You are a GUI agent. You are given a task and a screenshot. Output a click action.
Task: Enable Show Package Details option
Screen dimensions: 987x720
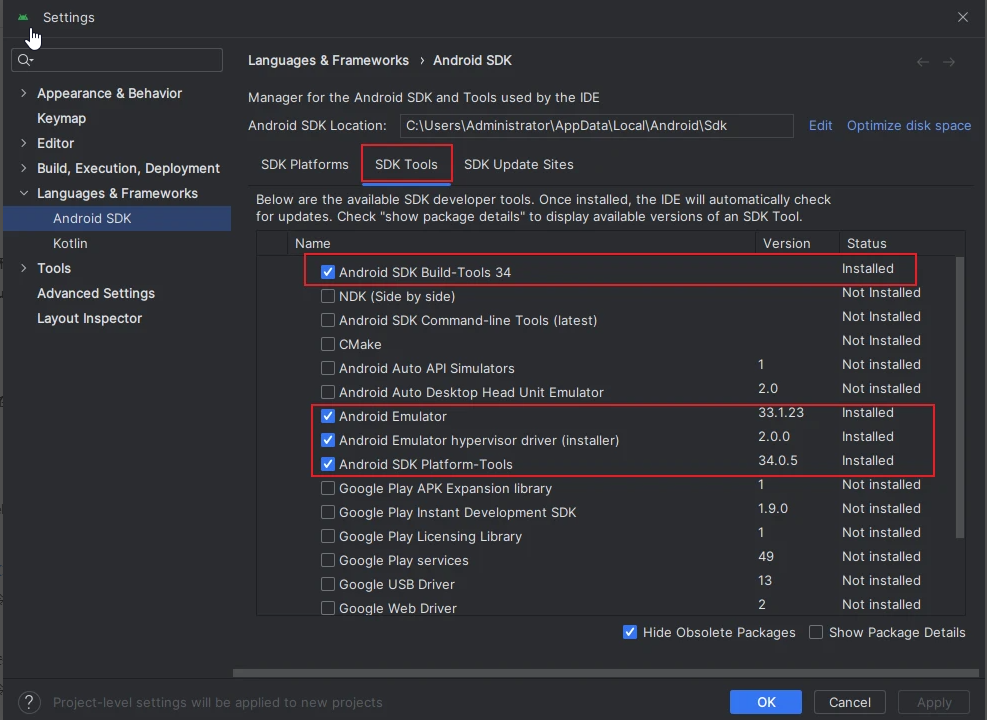tap(816, 632)
